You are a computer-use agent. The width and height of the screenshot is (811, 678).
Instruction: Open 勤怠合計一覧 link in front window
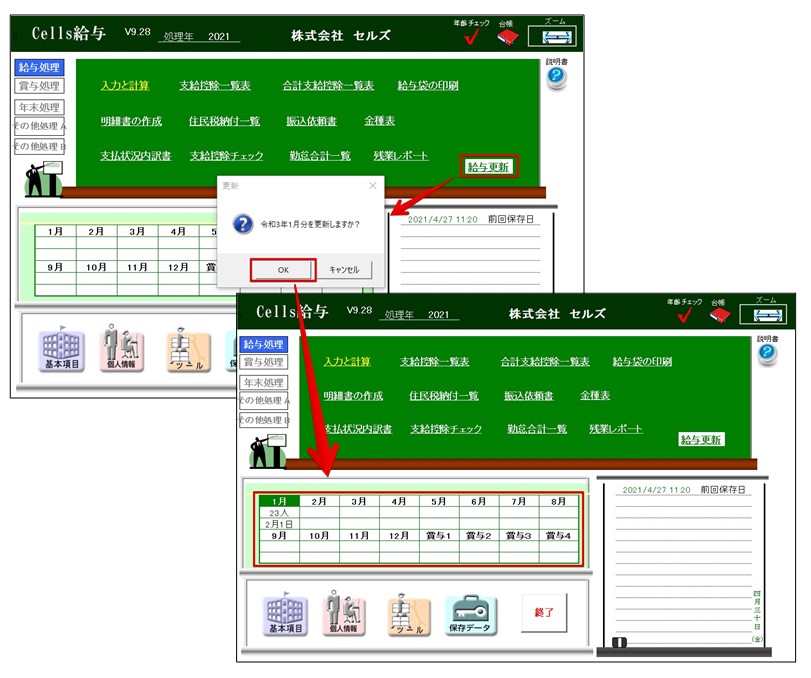(x=537, y=429)
